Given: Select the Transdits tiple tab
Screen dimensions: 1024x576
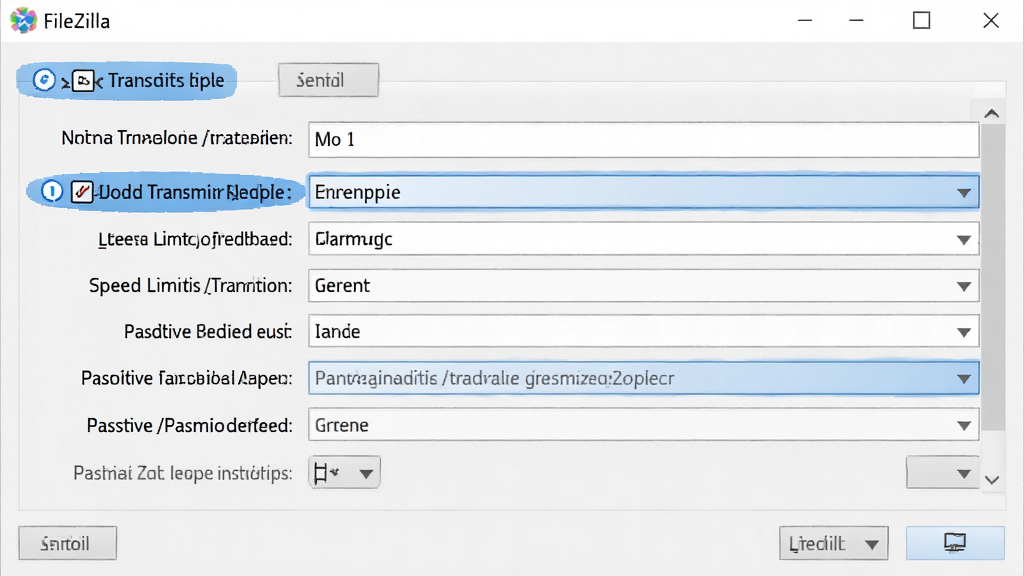Looking at the screenshot, I should point(127,81).
